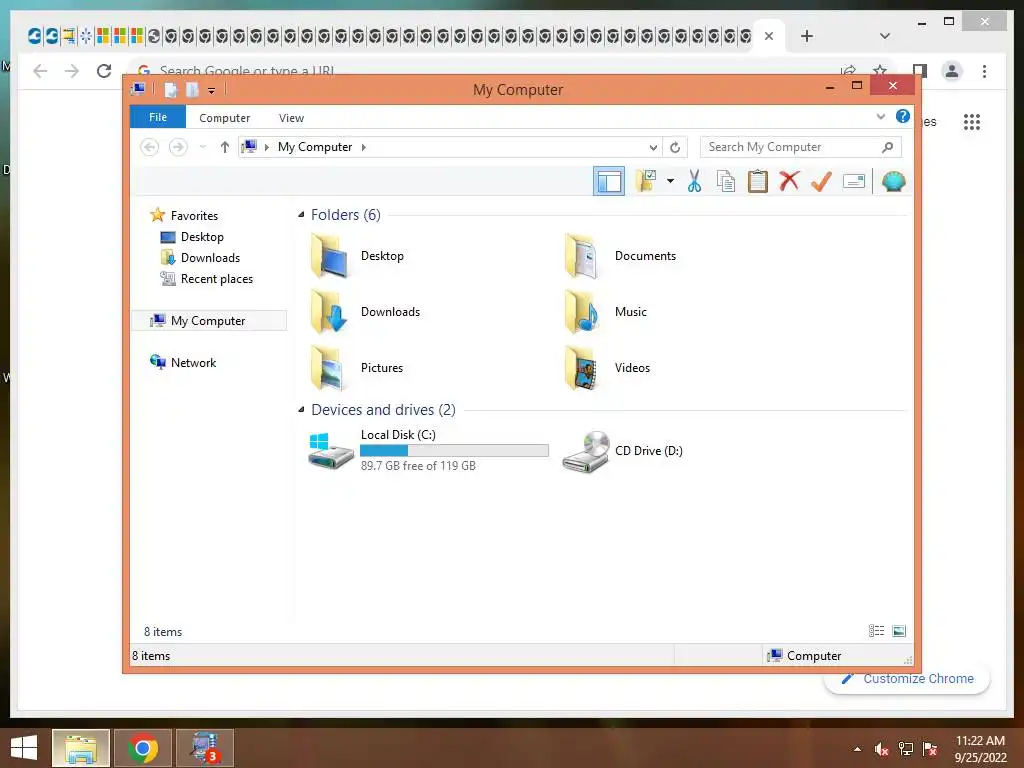Go up one level in explorer
1024x768 pixels.
point(225,147)
